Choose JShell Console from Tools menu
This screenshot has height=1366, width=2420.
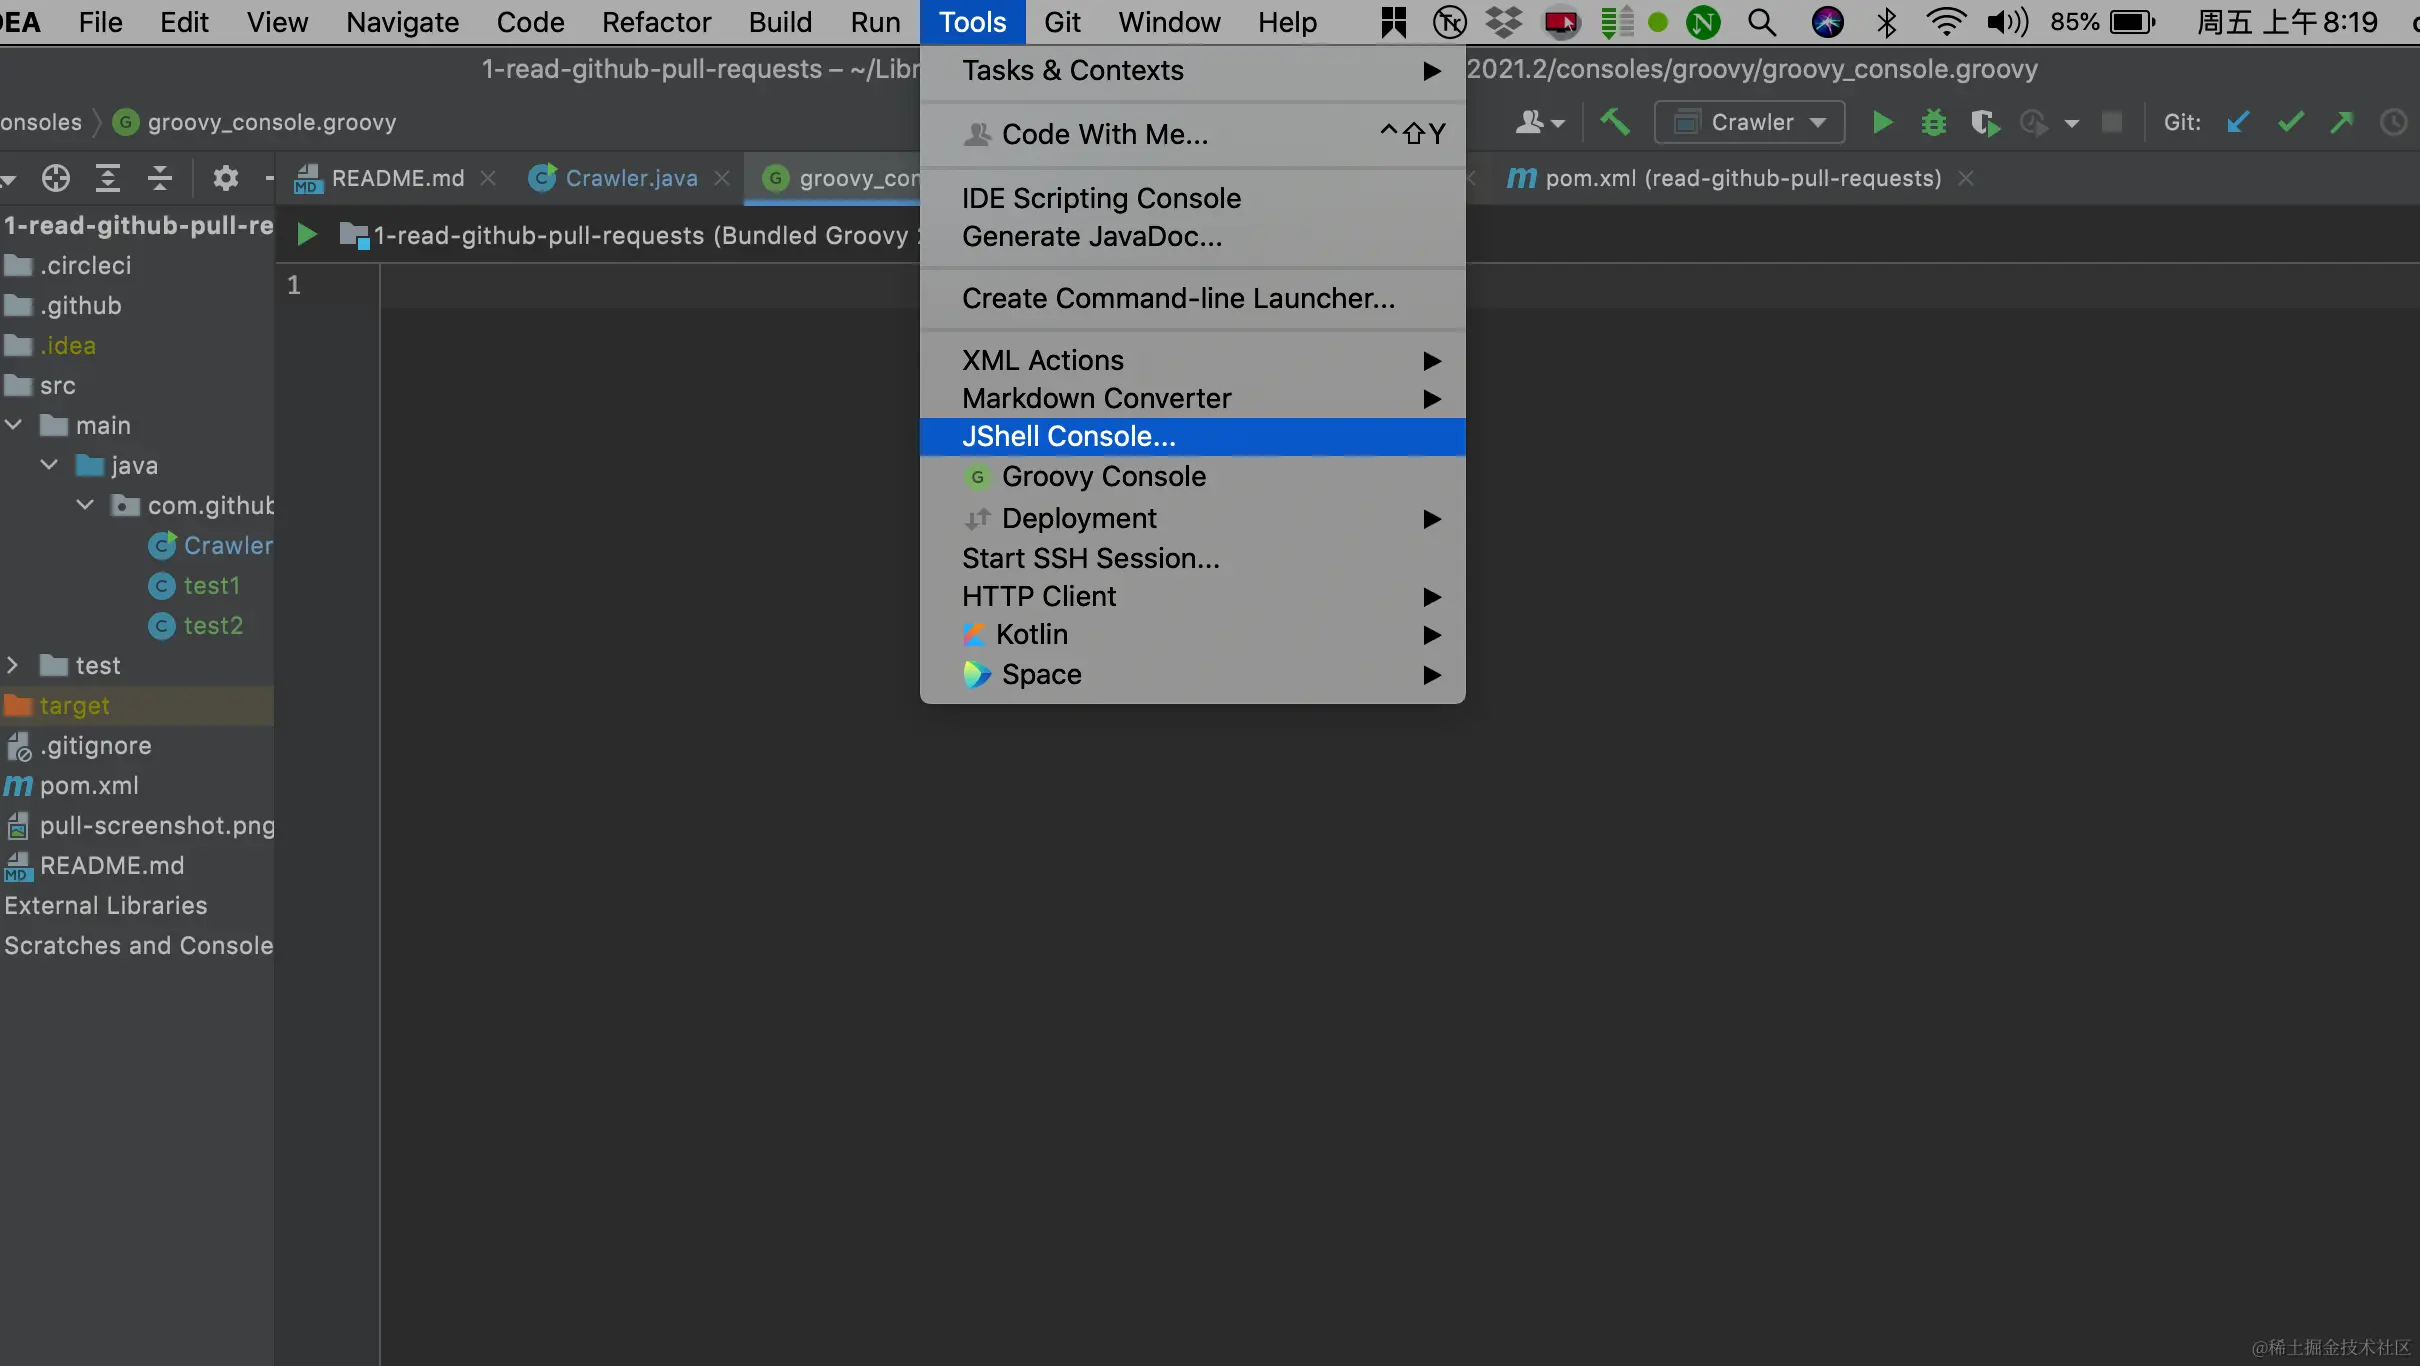[1068, 437]
